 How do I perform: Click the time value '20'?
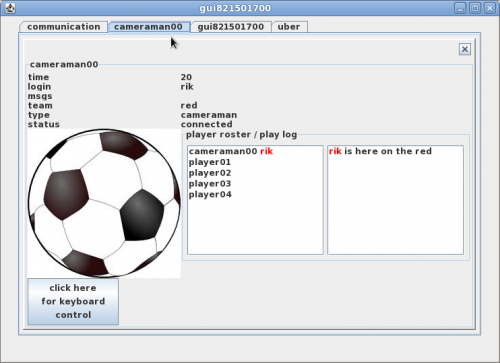tap(186, 77)
